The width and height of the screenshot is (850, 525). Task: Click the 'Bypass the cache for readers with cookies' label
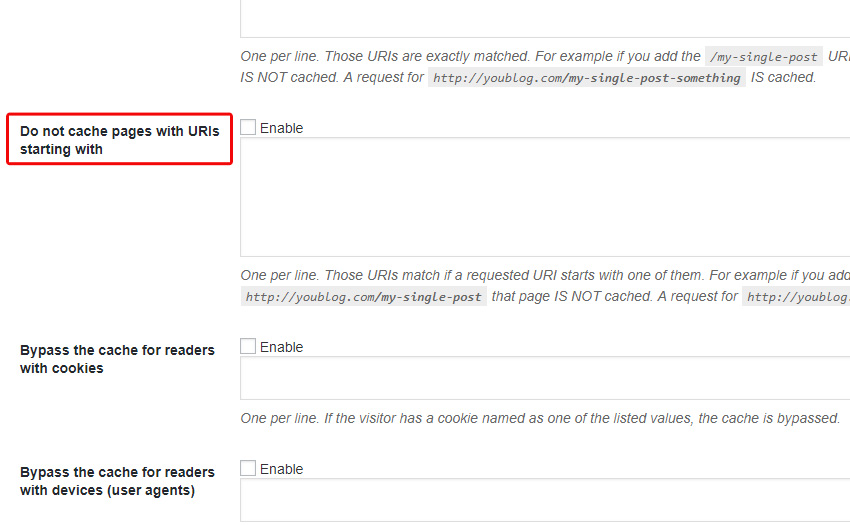[117, 359]
